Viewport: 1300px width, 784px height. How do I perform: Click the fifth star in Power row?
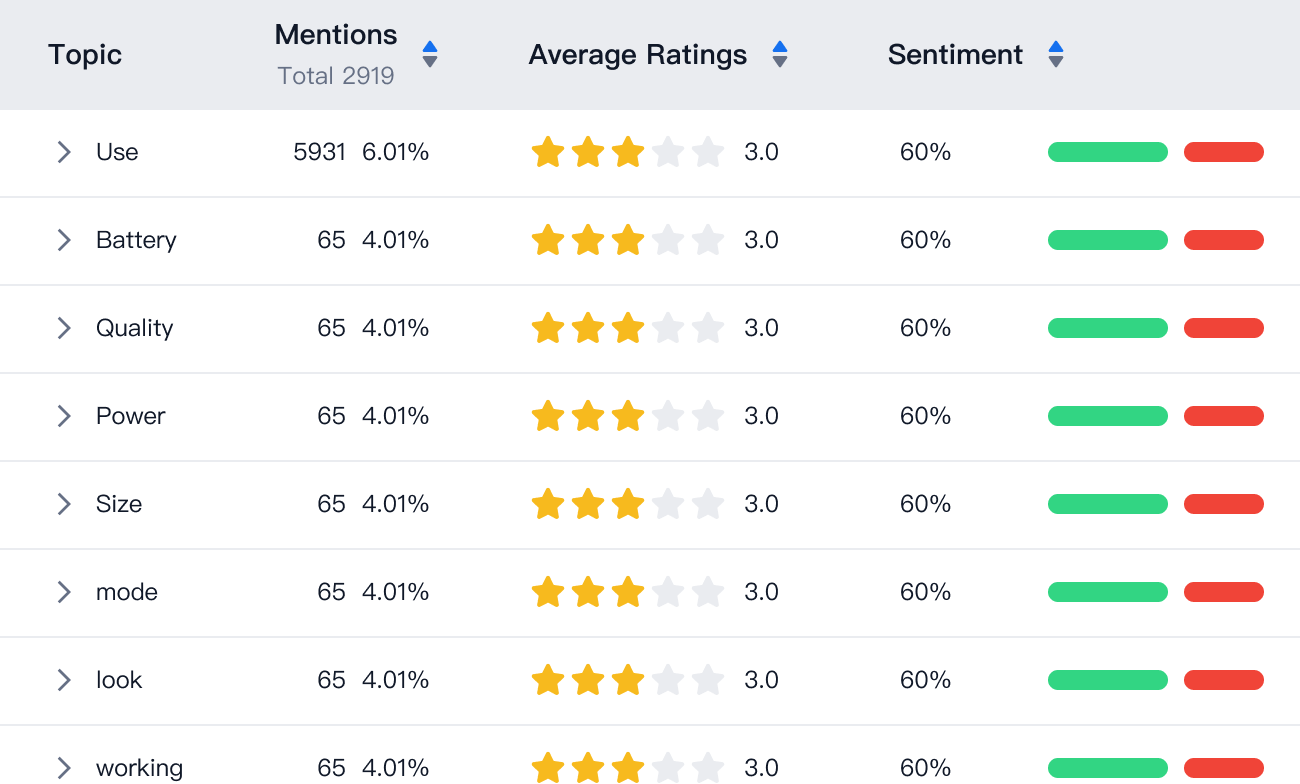tap(708, 416)
